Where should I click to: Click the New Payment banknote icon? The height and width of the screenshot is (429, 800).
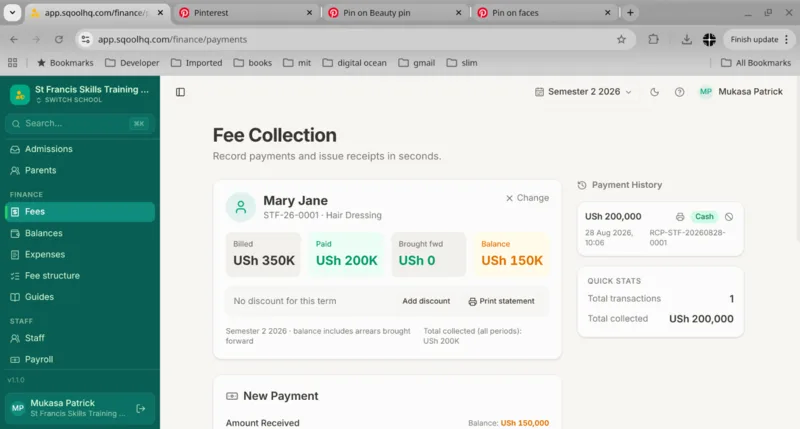[232, 396]
